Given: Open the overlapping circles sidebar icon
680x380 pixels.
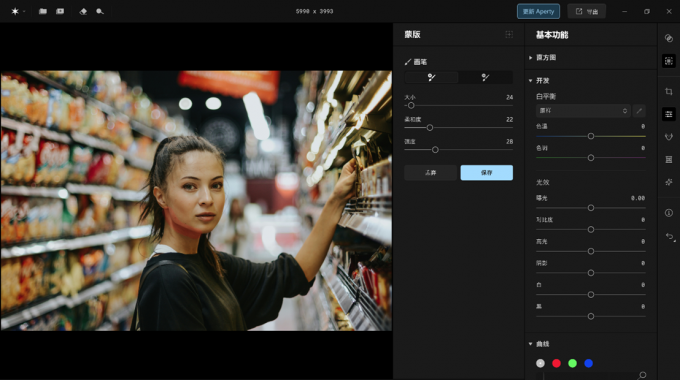Looking at the screenshot, I should (x=669, y=38).
